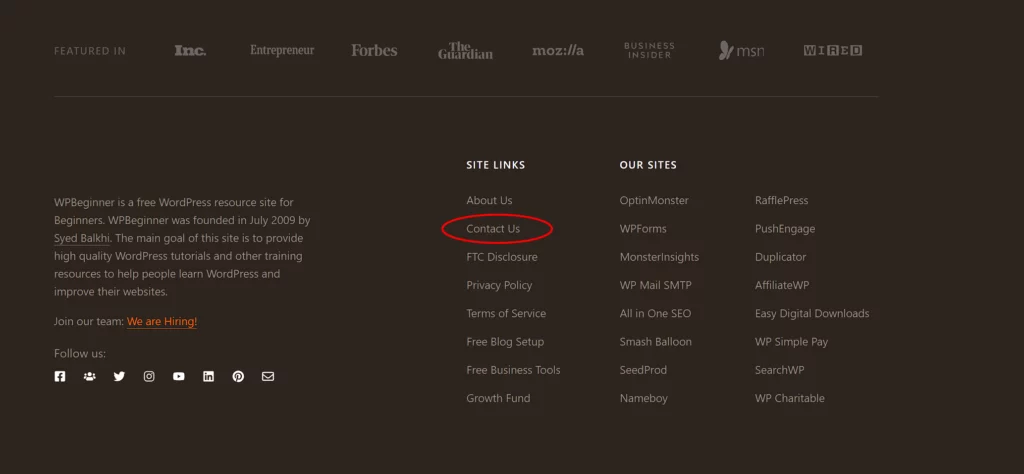Open Terms of Service link
The height and width of the screenshot is (474, 1024).
[x=506, y=313]
